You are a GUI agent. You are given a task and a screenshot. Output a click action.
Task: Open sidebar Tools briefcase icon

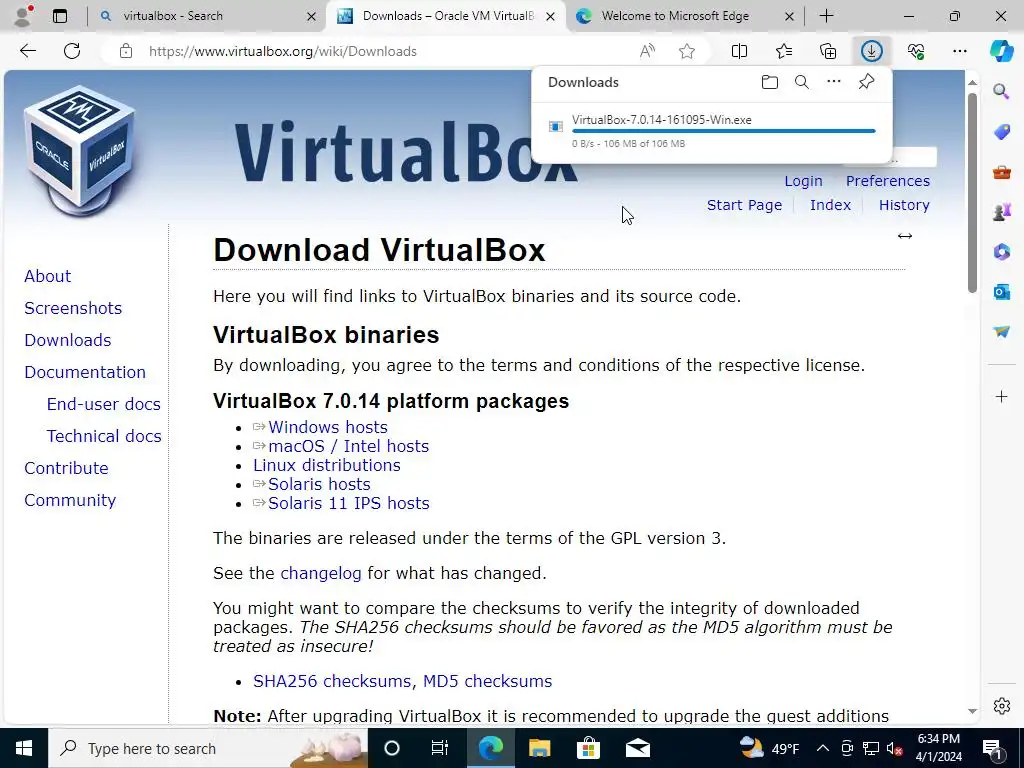pos(1002,172)
